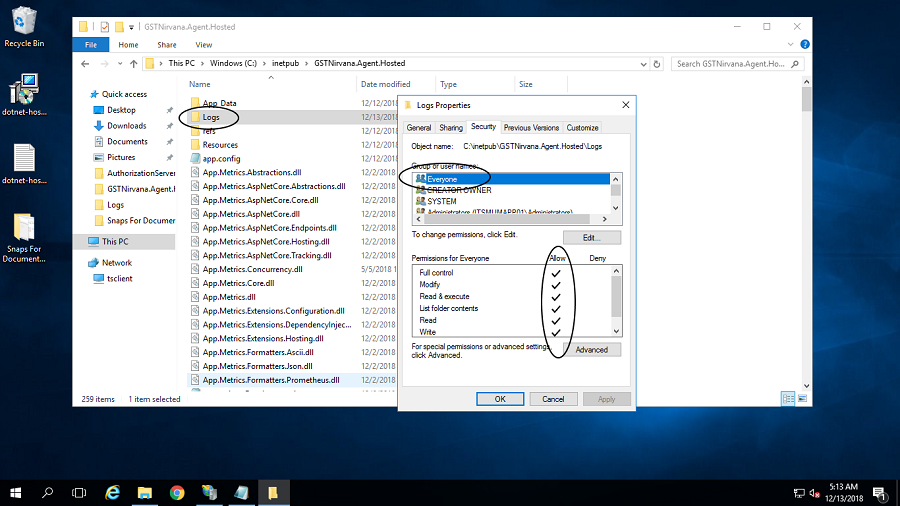This screenshot has height=506, width=900.
Task: Click the search magnifier in Explorer search box
Action: (x=795, y=64)
